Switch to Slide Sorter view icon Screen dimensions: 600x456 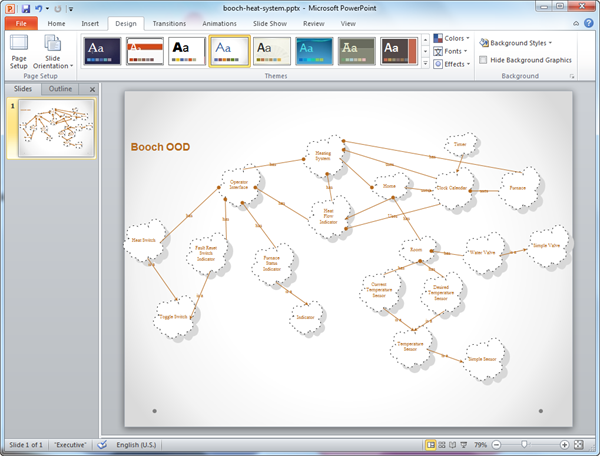point(442,445)
